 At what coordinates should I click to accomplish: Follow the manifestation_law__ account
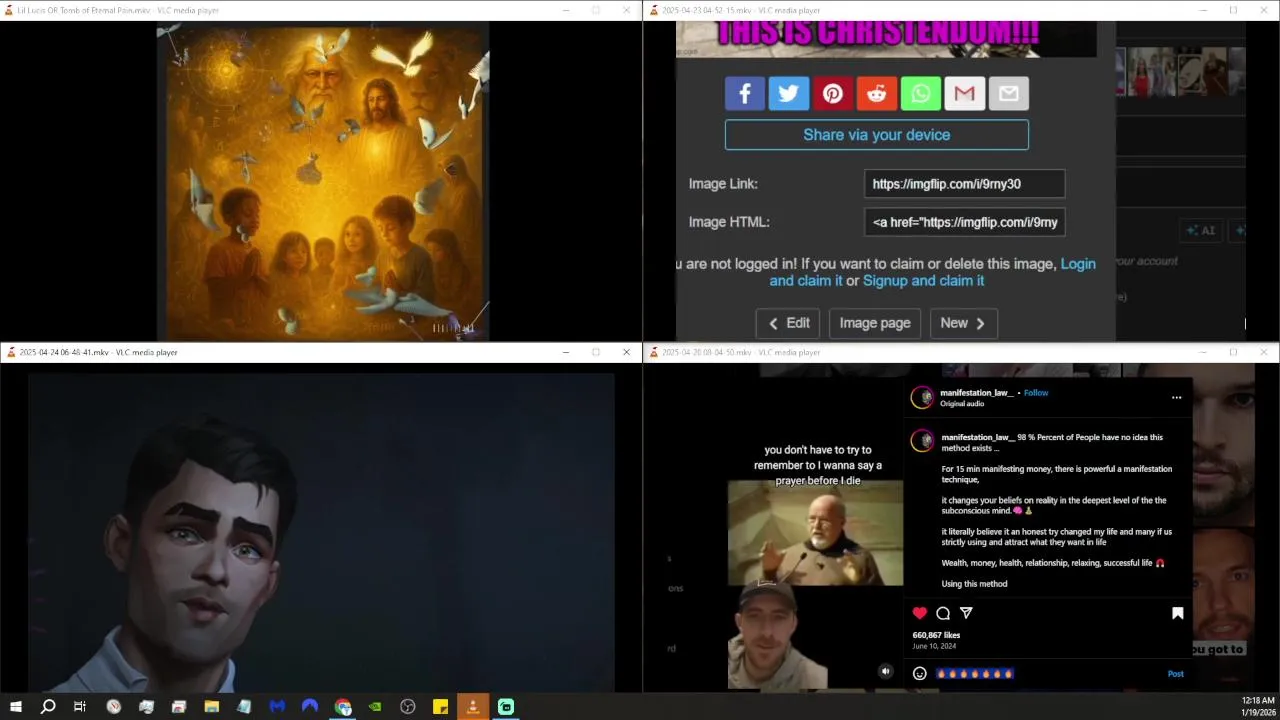(1036, 393)
